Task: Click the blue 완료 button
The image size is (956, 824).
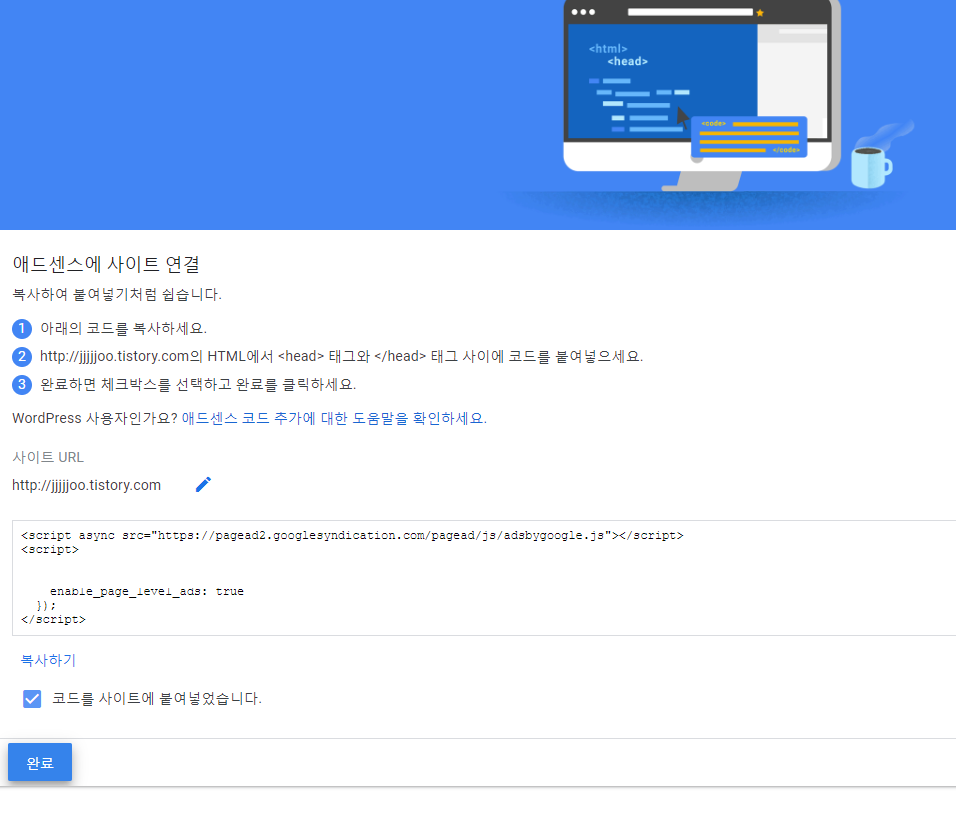Action: tap(40, 762)
